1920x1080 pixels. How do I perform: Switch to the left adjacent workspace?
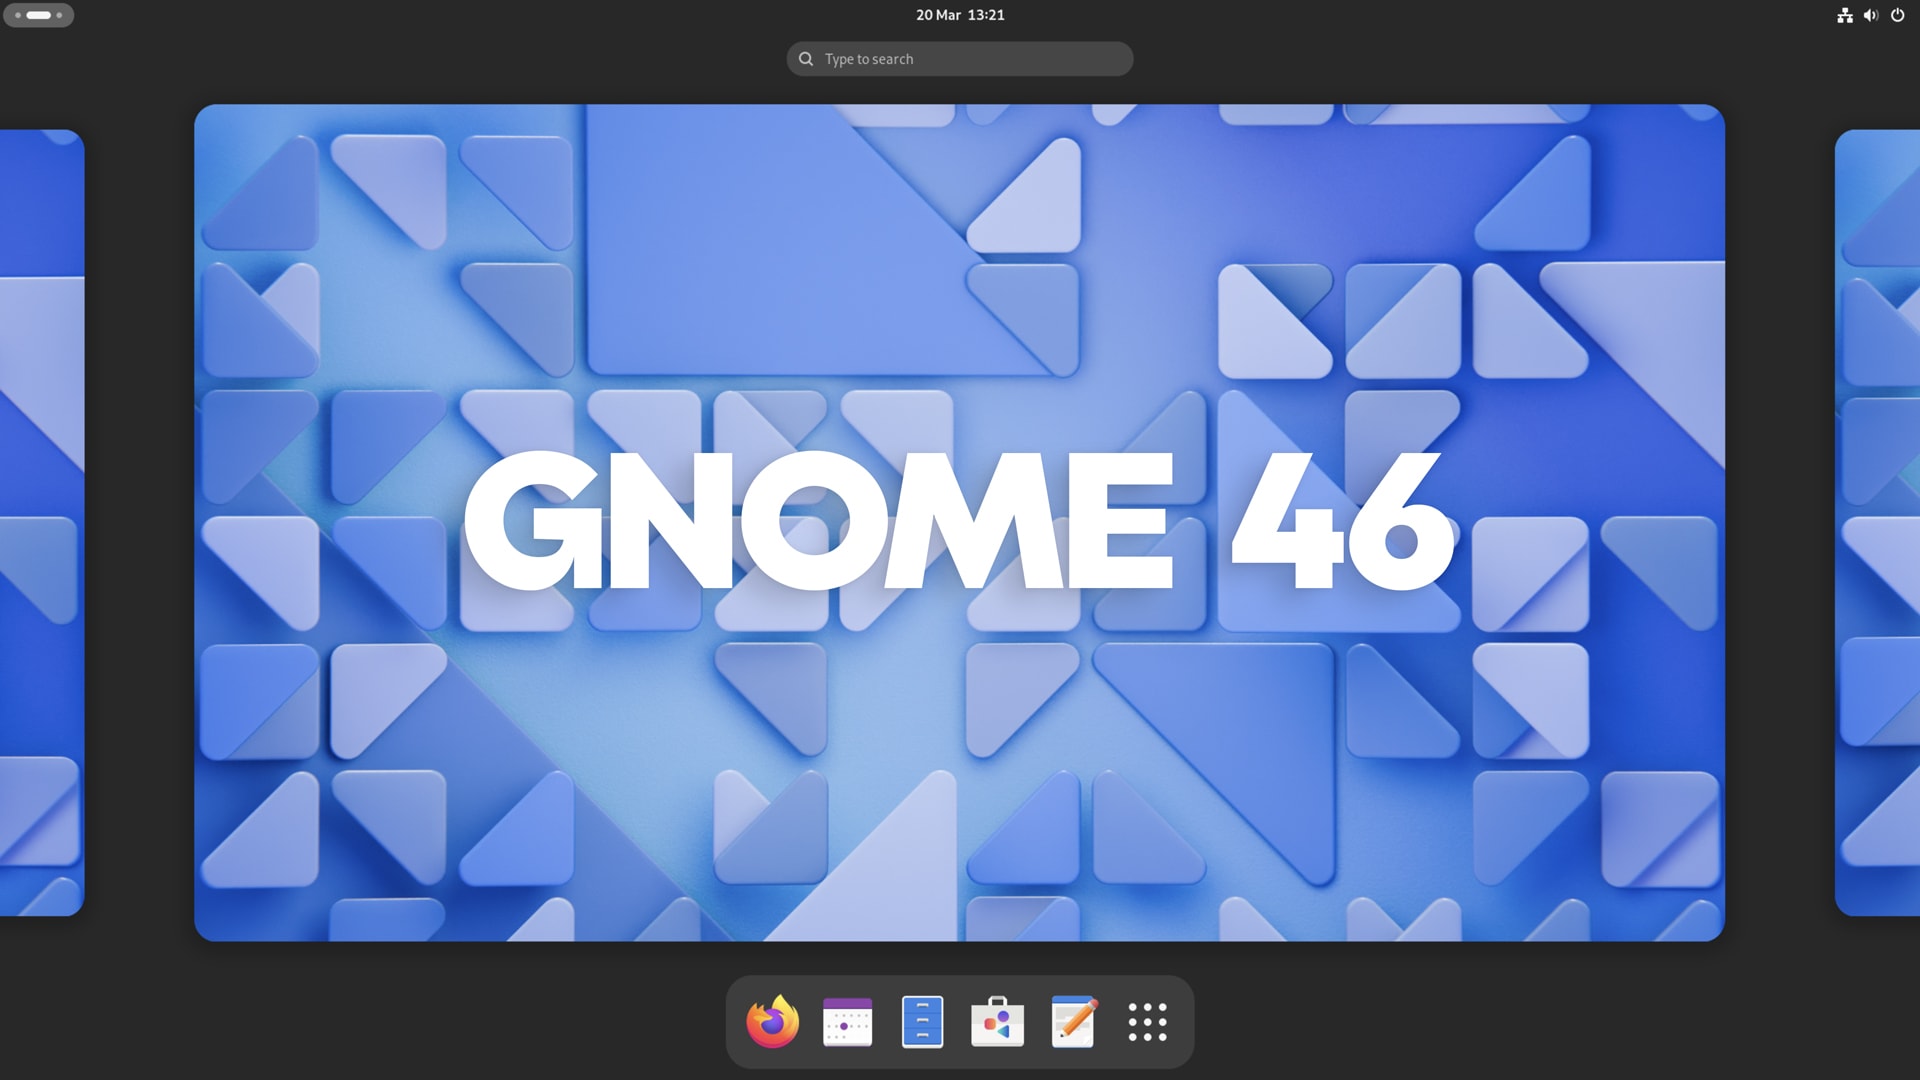[41, 522]
